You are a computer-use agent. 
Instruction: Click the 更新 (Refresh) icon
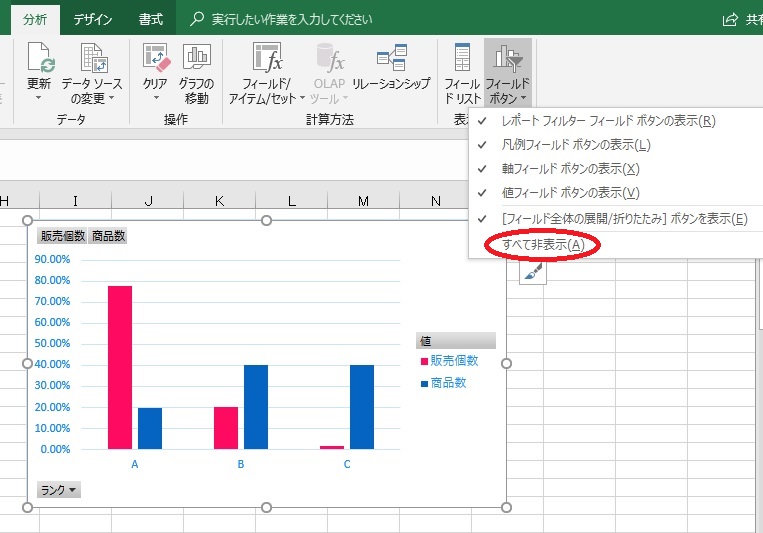click(39, 60)
